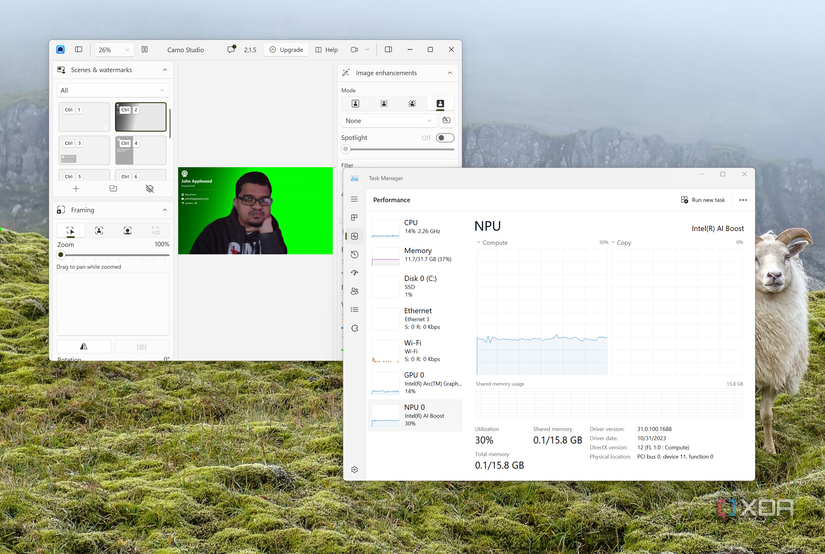Click the Camo app logo icon
The width and height of the screenshot is (825, 554).
click(x=61, y=49)
